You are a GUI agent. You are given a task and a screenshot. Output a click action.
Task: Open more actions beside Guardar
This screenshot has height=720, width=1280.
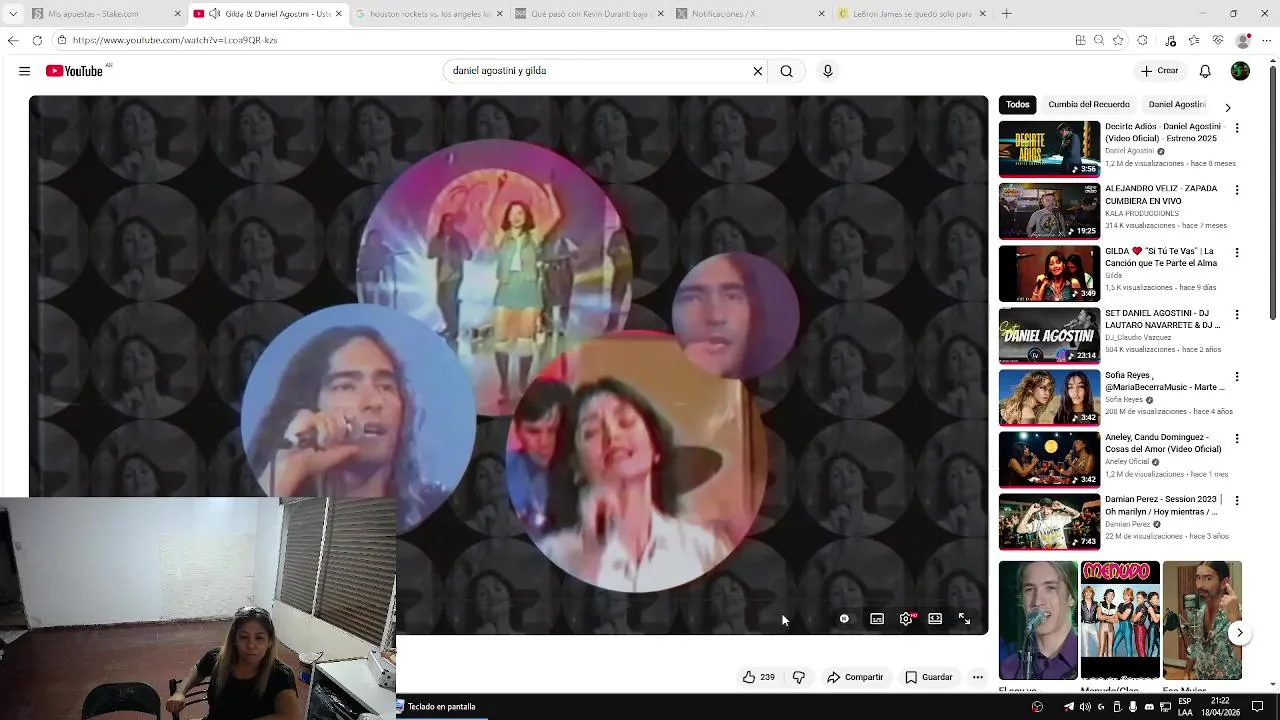coord(978,677)
